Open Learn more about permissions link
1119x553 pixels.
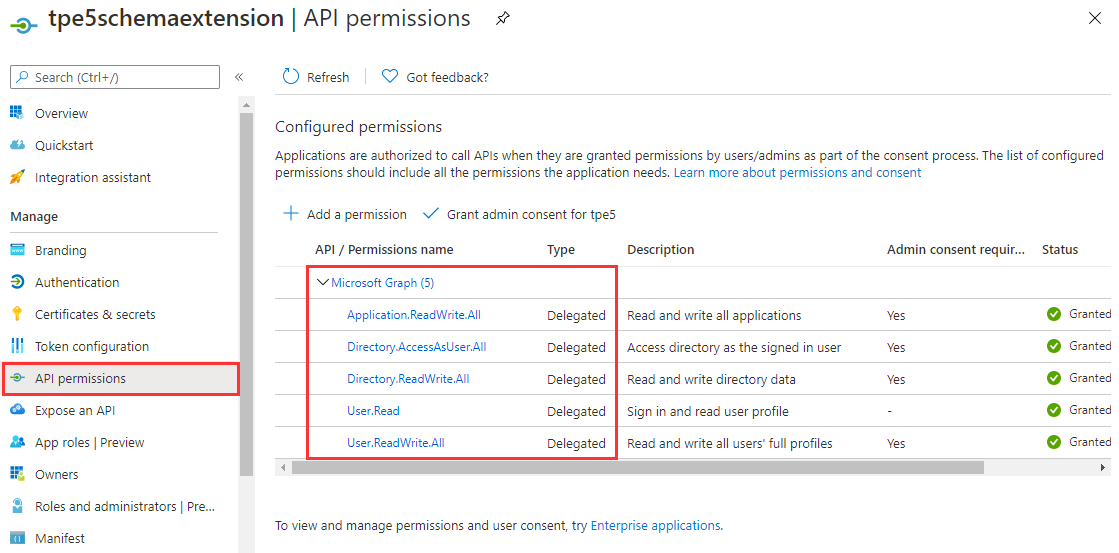pos(797,172)
